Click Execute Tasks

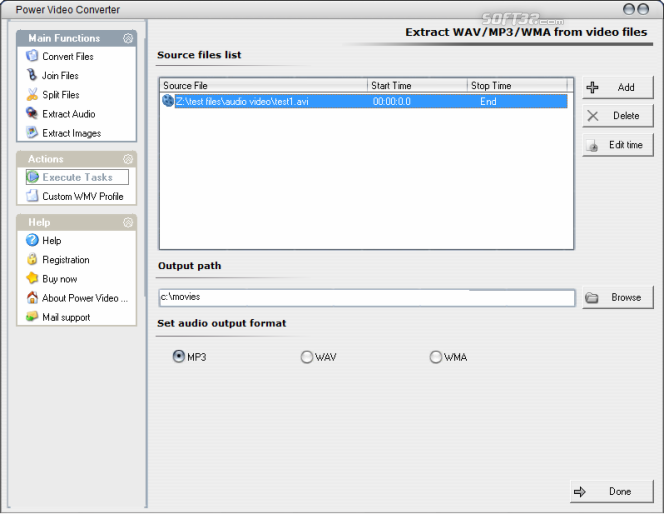(x=77, y=177)
